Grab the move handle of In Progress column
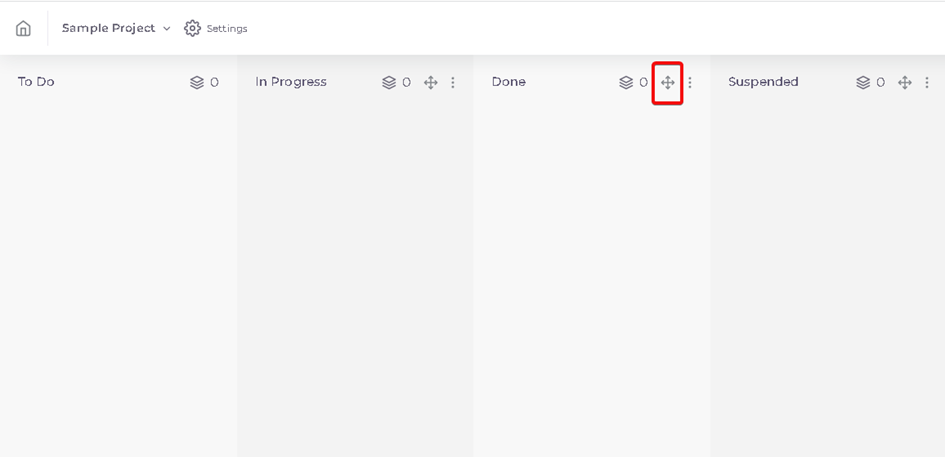 pos(430,83)
